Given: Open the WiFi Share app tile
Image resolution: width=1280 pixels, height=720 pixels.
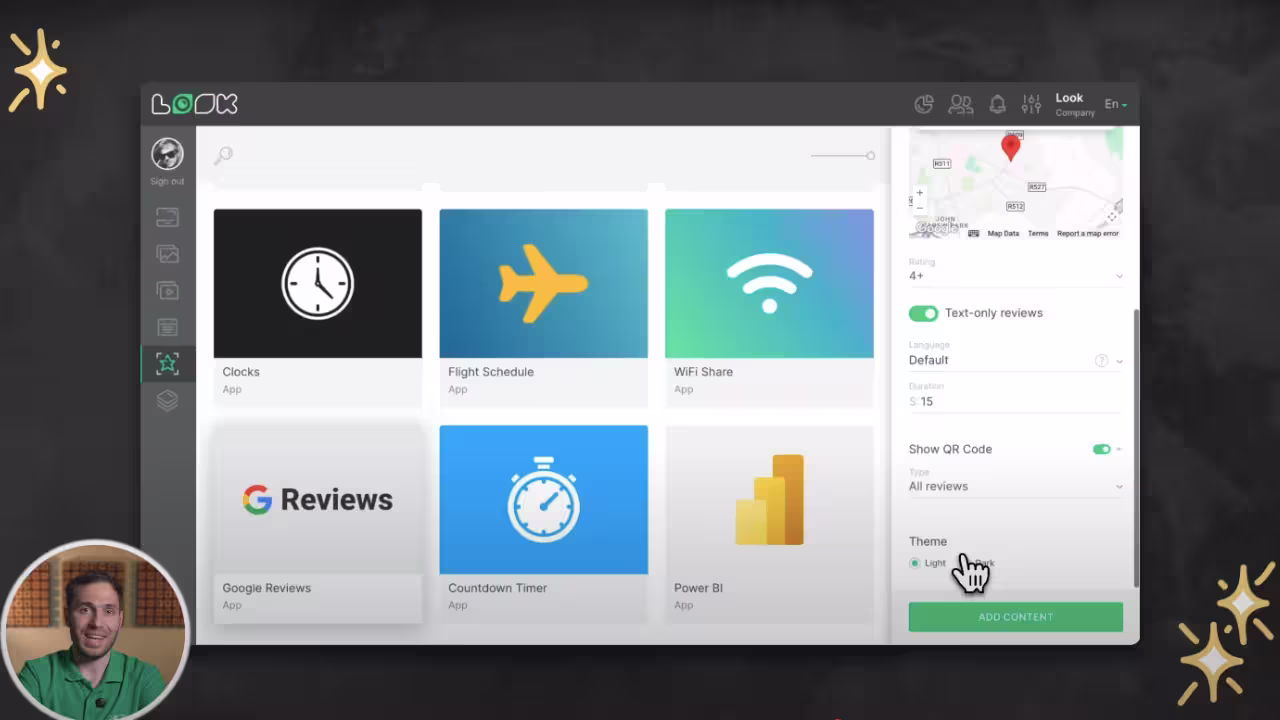Looking at the screenshot, I should [769, 307].
